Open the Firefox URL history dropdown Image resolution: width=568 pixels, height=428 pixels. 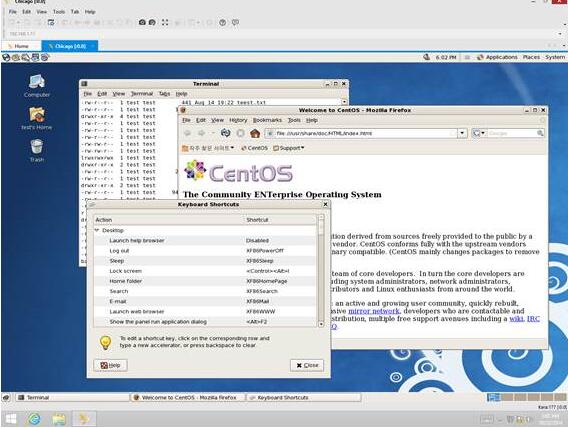tap(462, 133)
